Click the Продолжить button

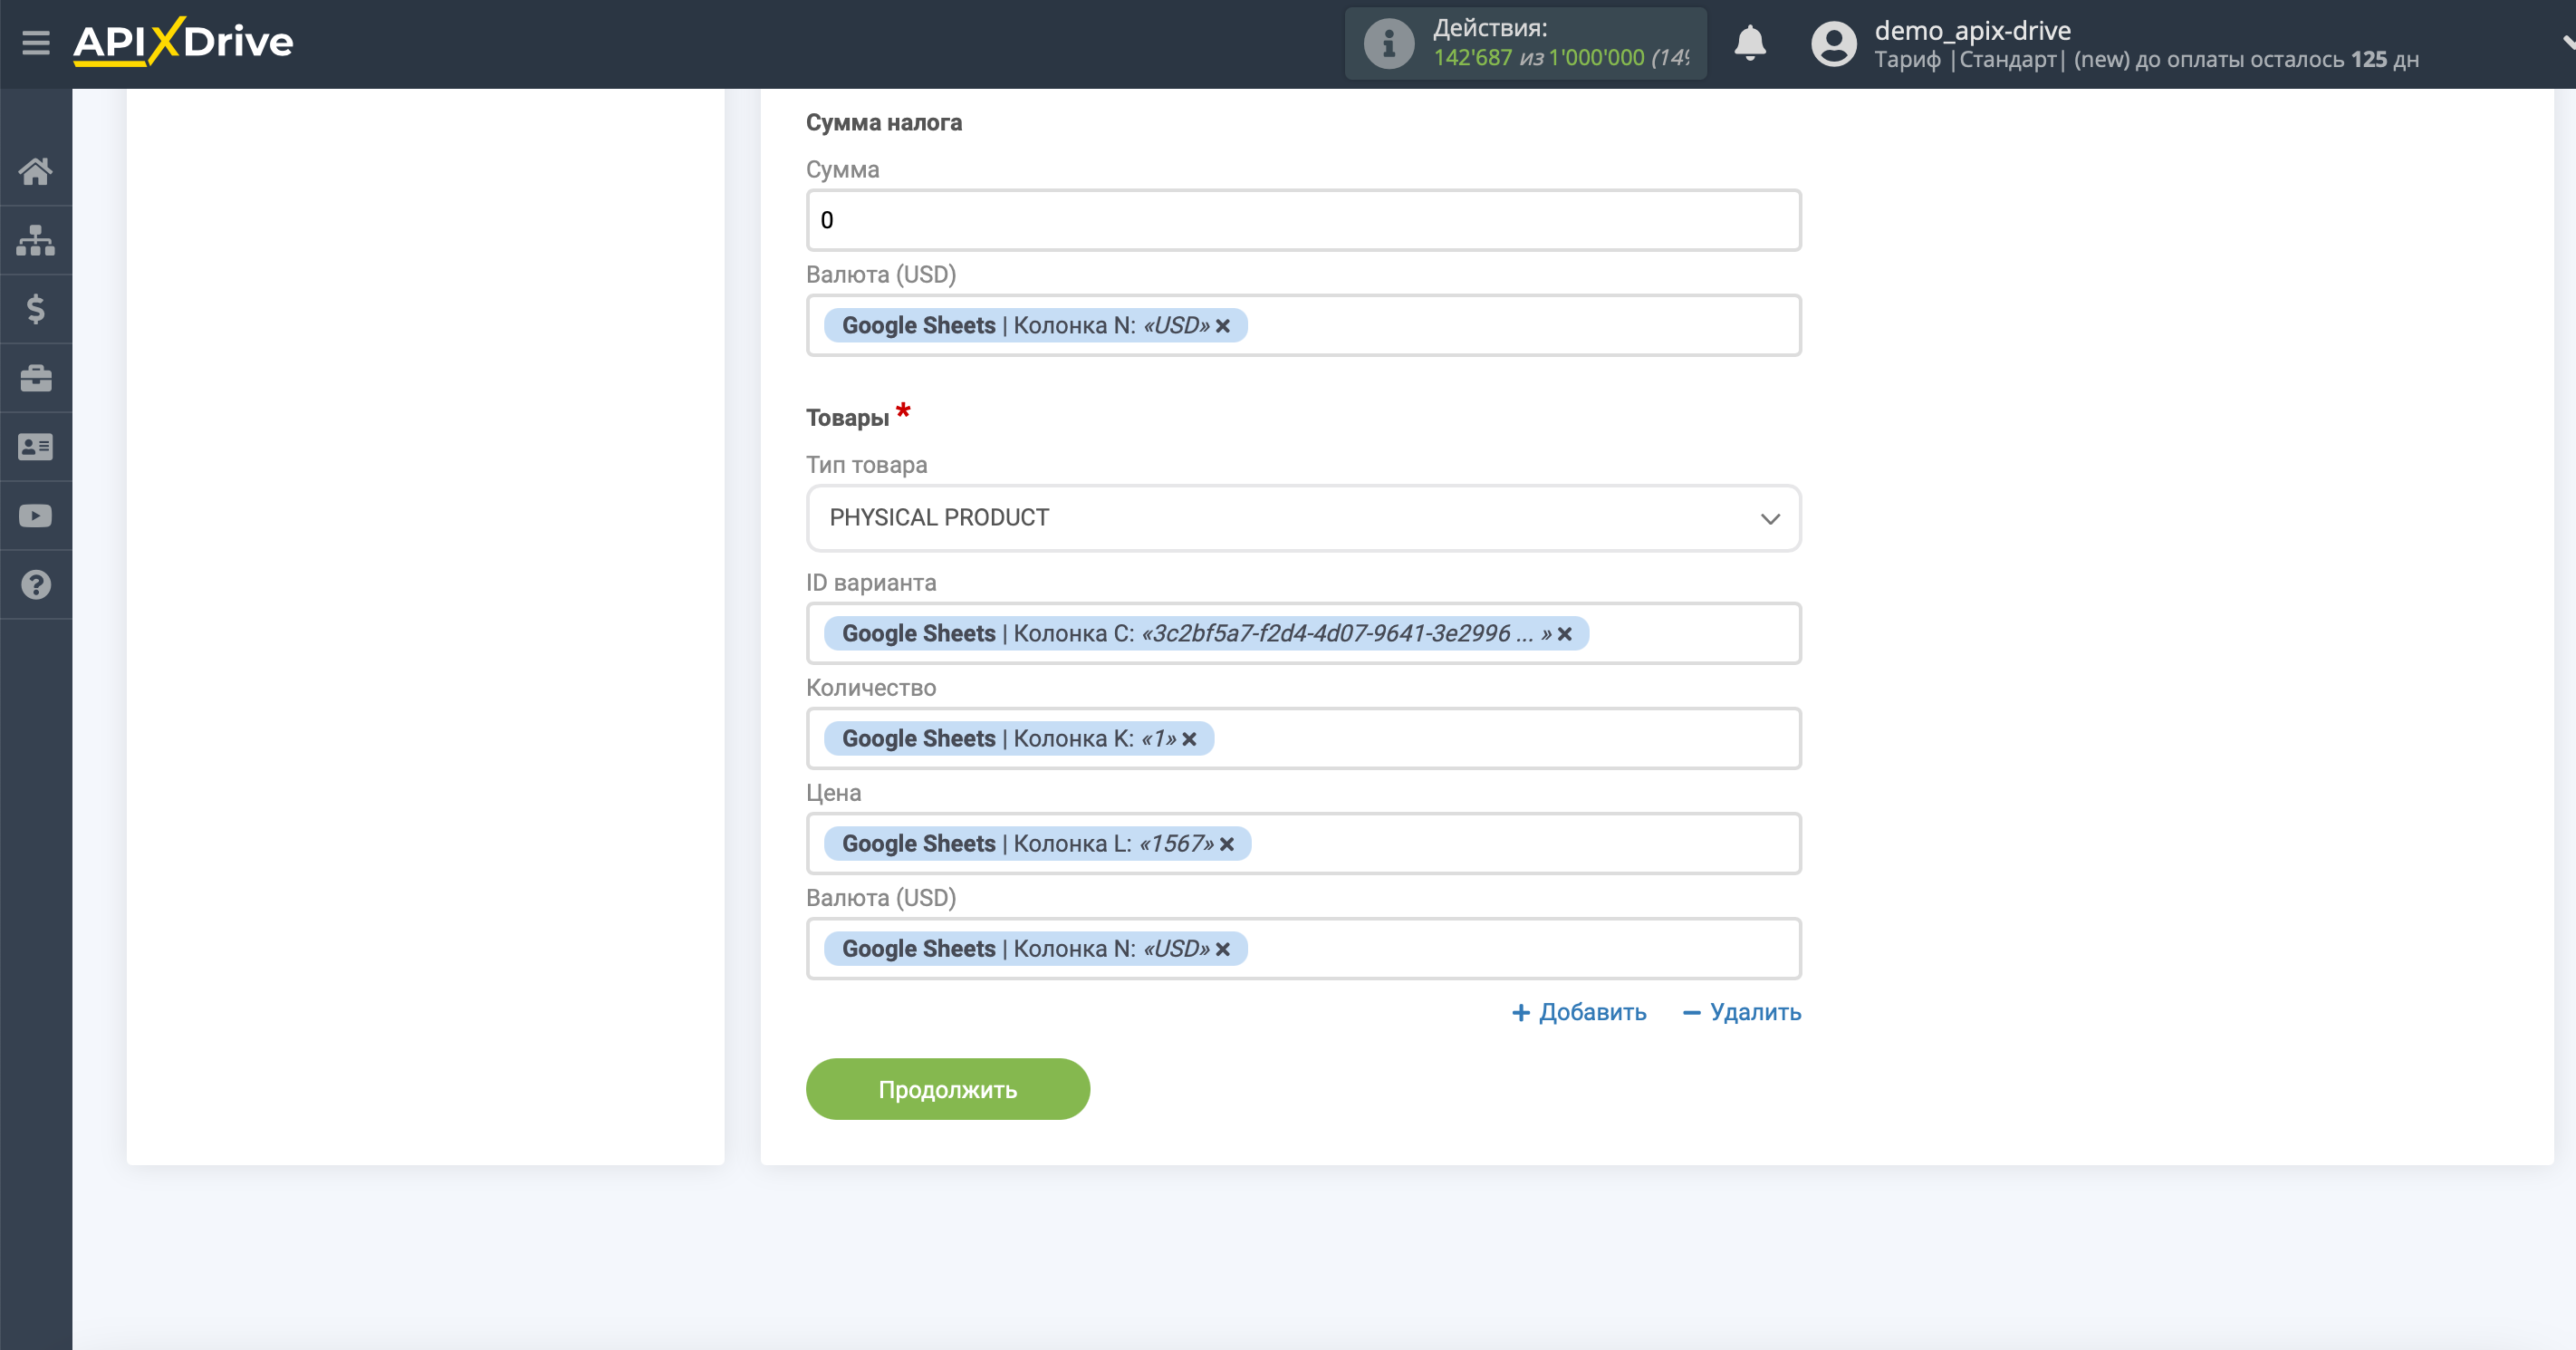[x=948, y=1090]
